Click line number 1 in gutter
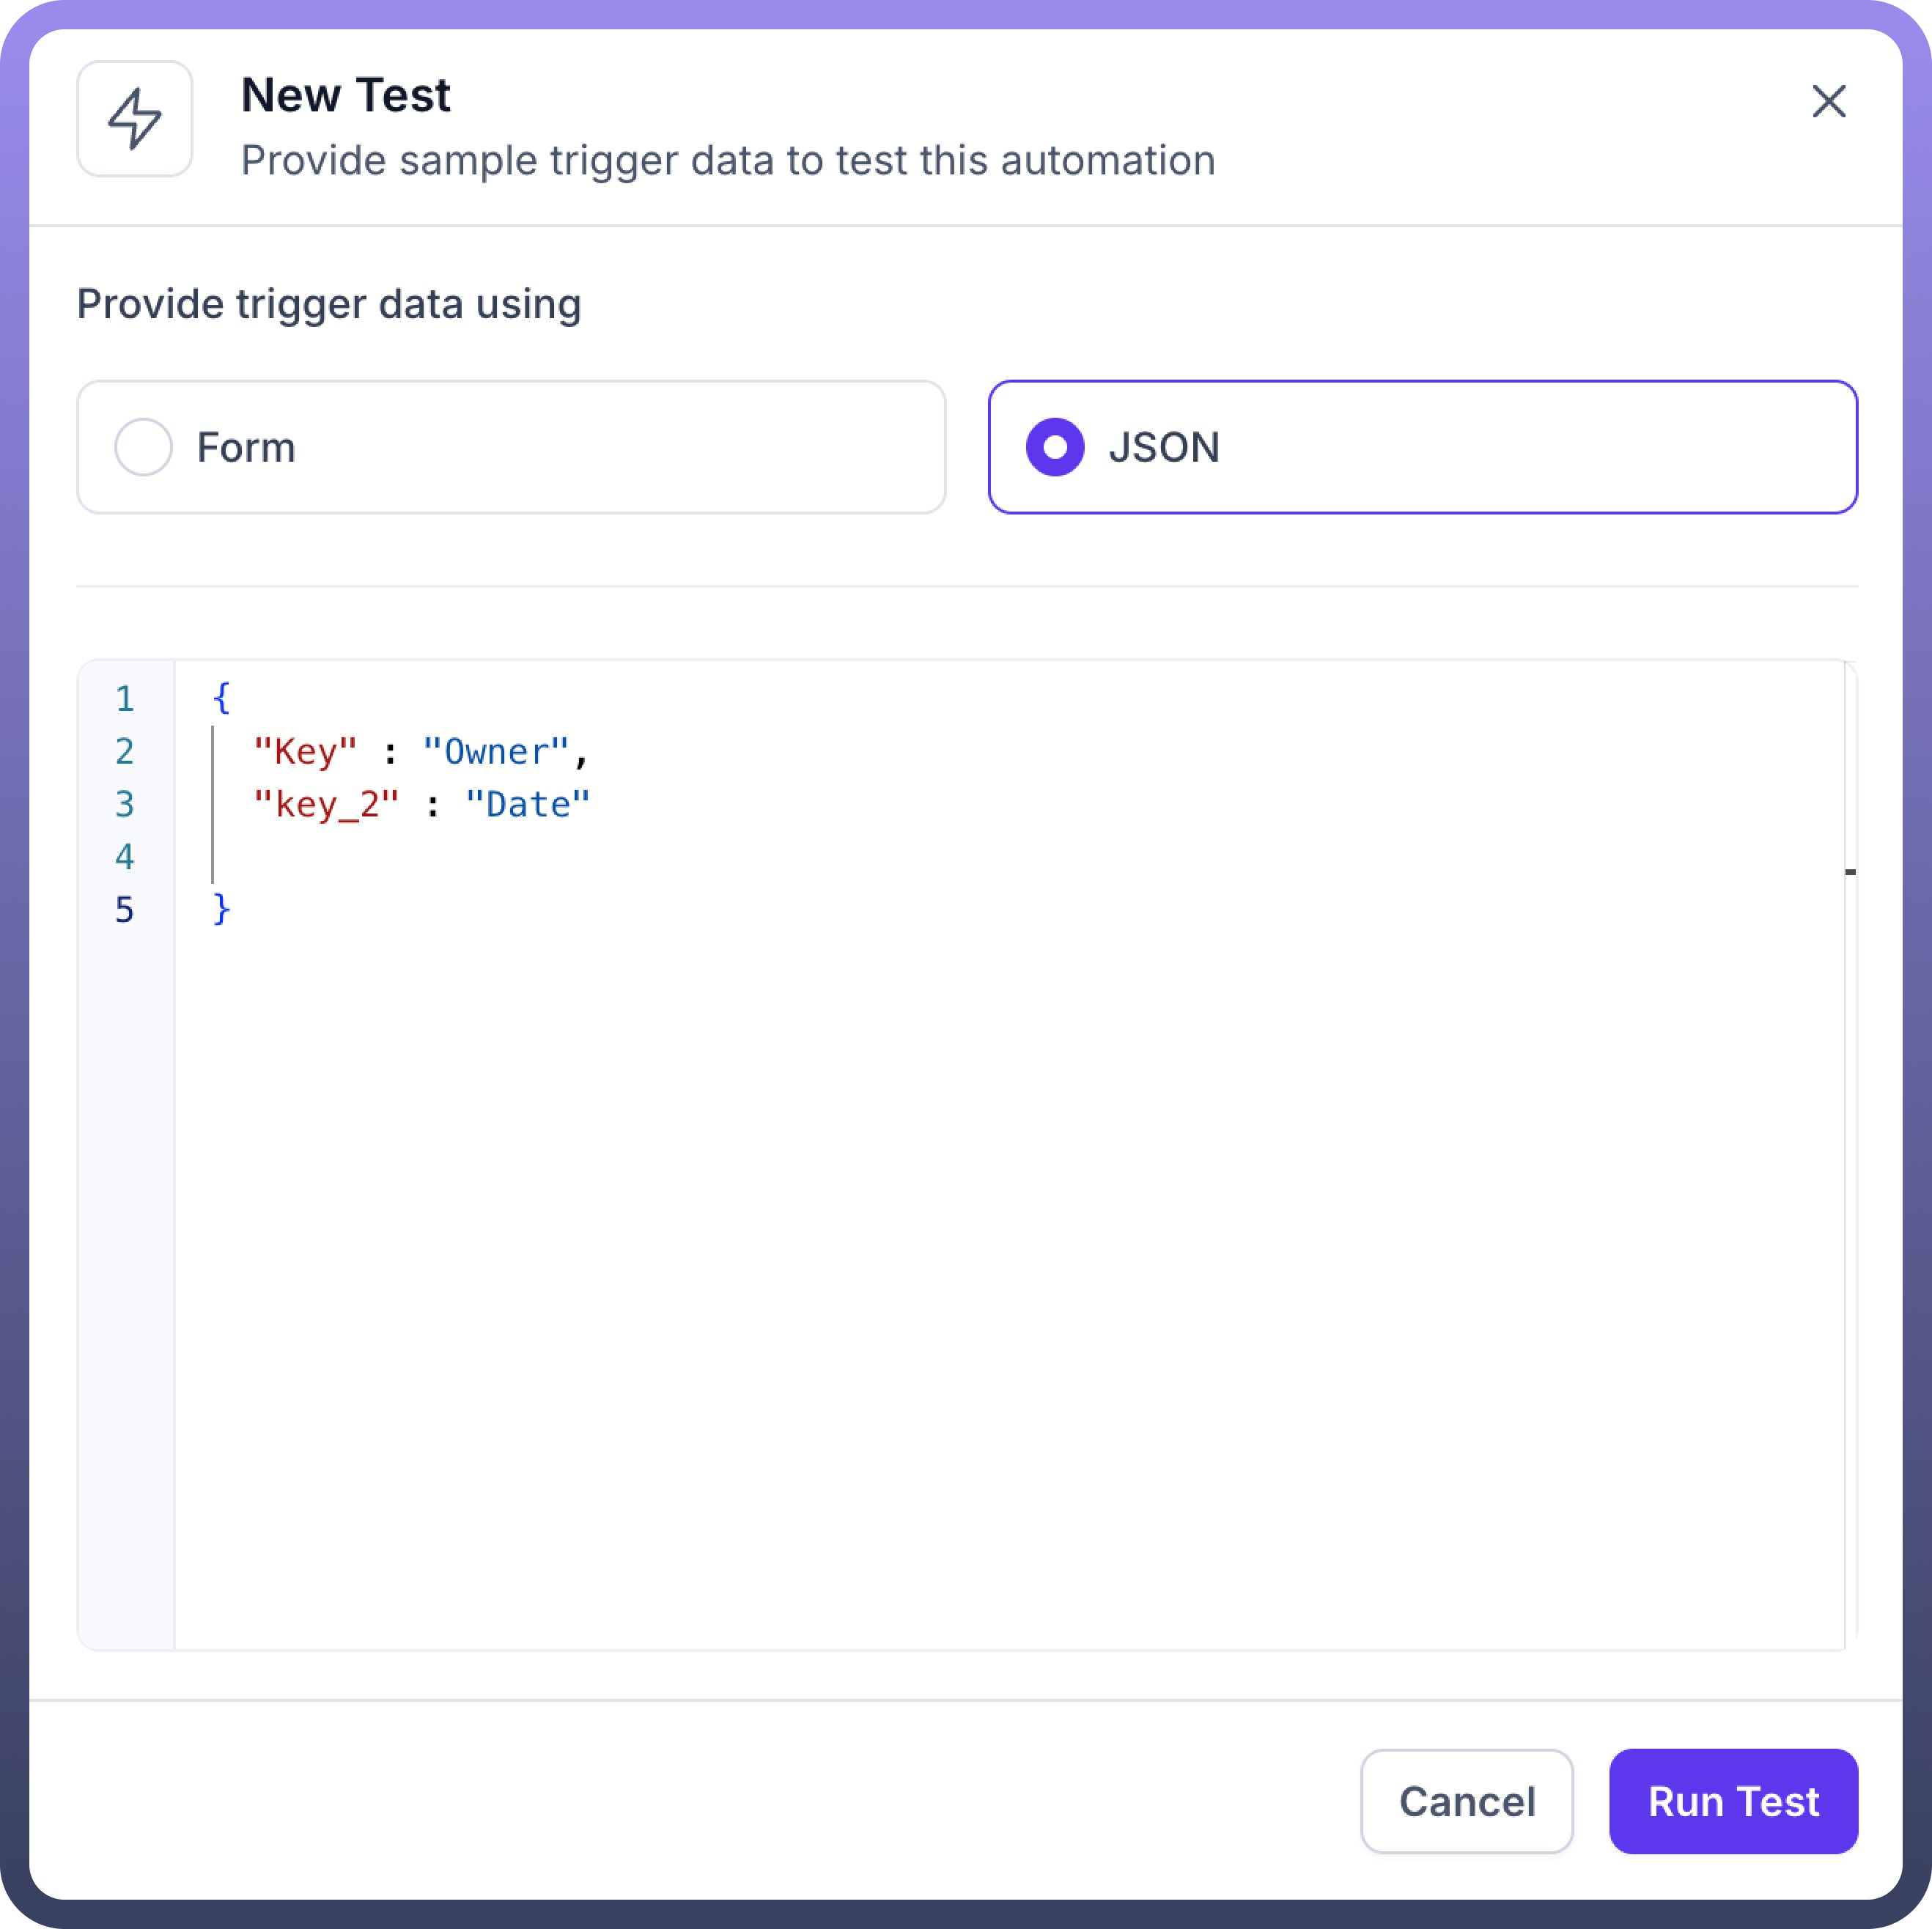This screenshot has width=1932, height=1929. click(x=124, y=698)
